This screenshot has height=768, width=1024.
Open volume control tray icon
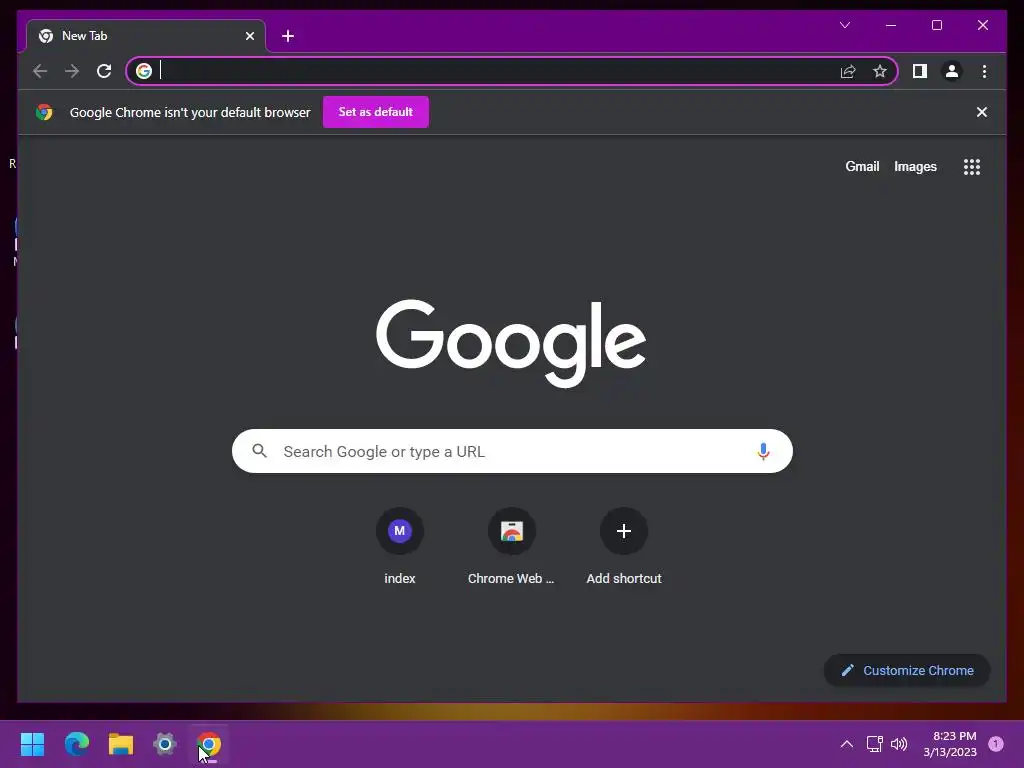(899, 744)
